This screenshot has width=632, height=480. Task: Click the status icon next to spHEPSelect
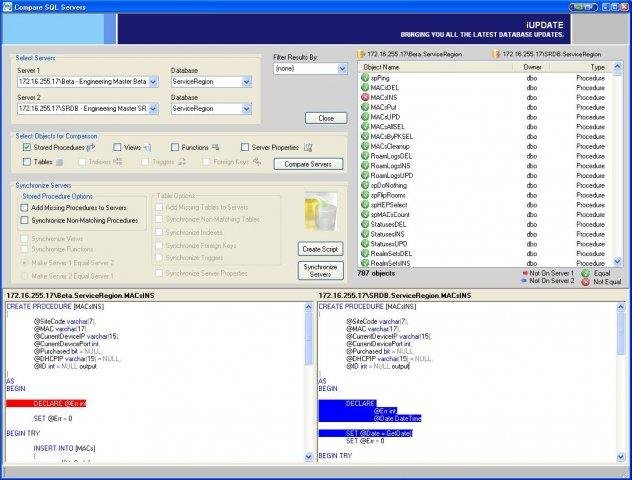pos(365,204)
